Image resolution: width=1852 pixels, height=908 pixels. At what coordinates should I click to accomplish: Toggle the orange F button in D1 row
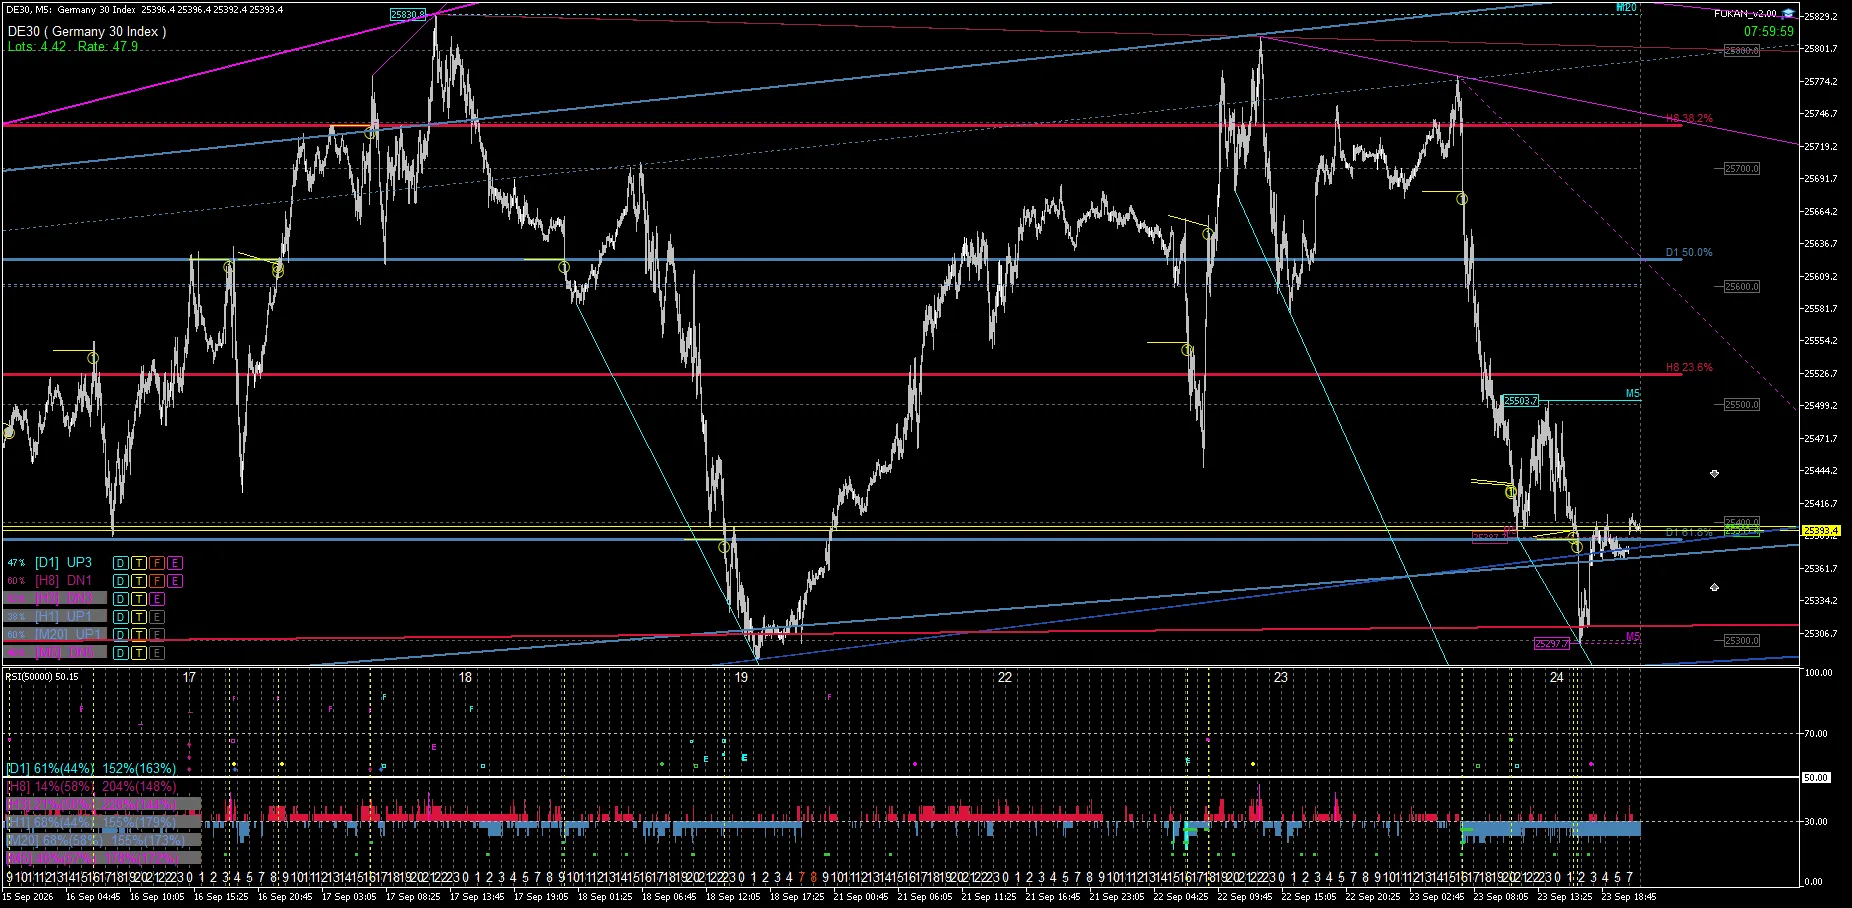tap(157, 563)
